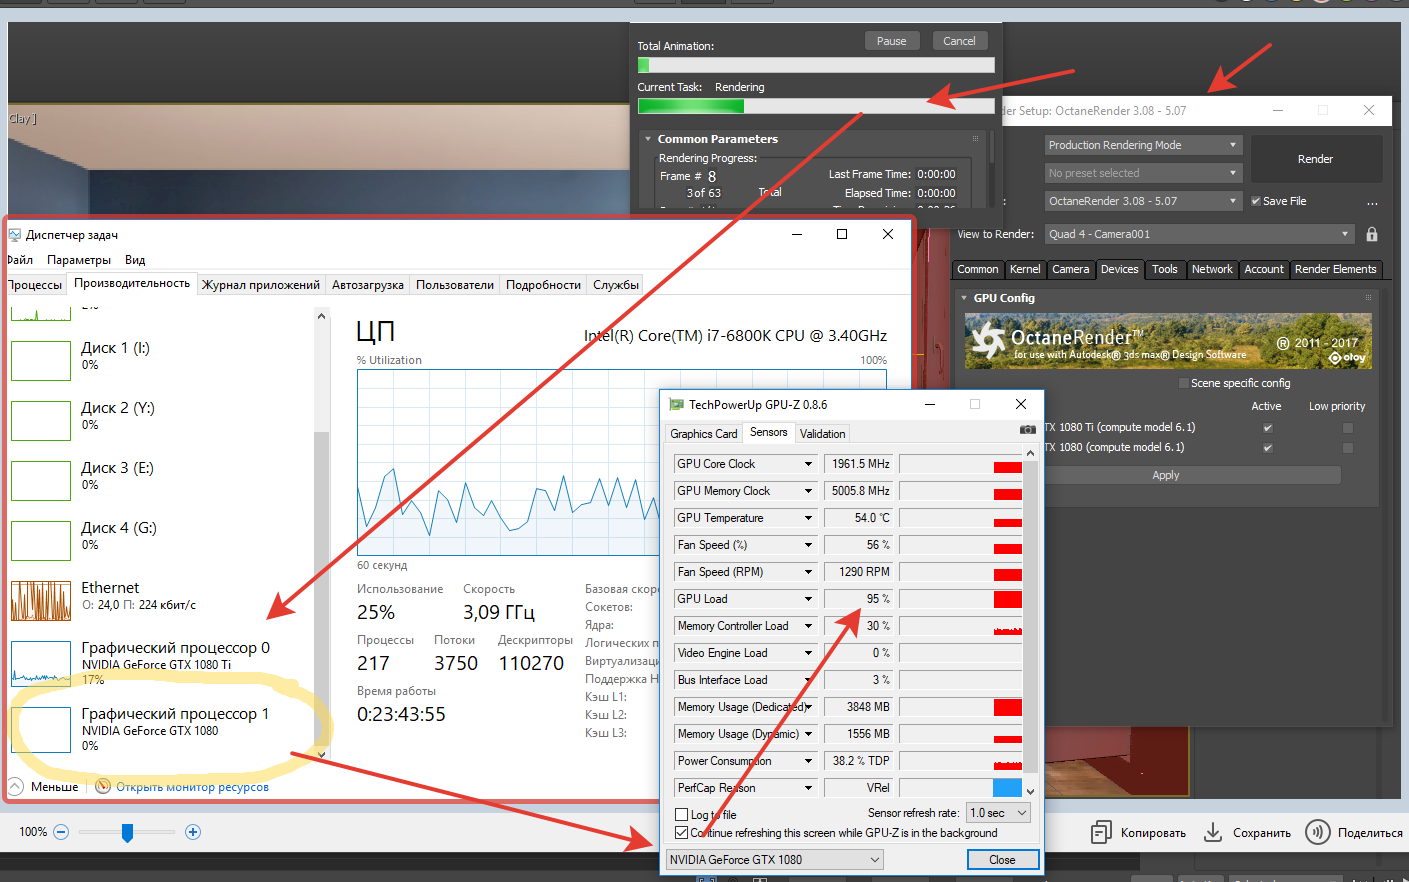Screen dimensions: 1409x882
Task: Toggle Active checkbox for 1080 Ti
Action: tap(1268, 428)
